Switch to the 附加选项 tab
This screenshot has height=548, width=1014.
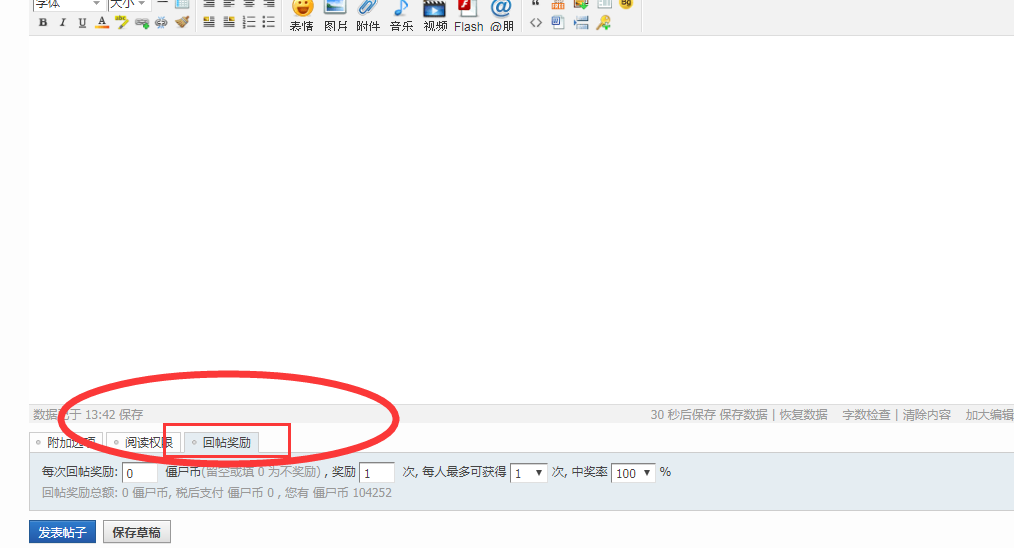point(66,443)
